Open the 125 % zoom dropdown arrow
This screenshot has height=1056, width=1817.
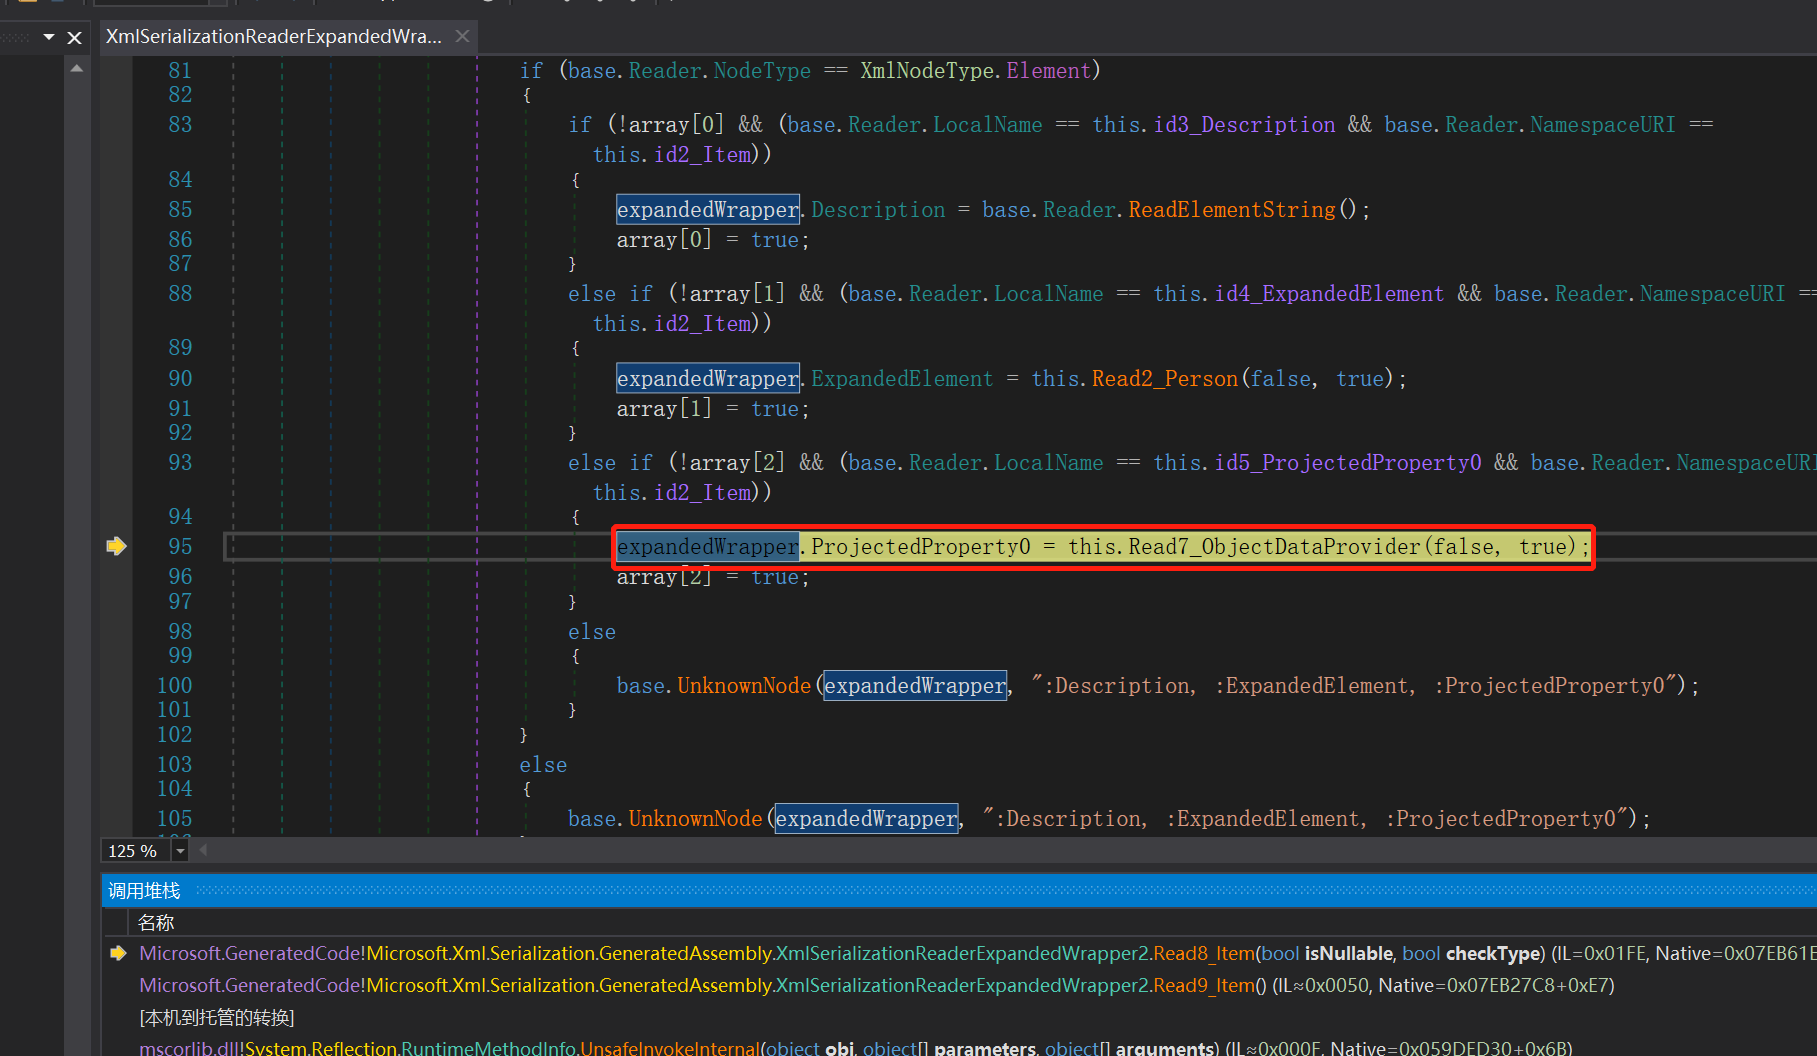pyautogui.click(x=180, y=851)
